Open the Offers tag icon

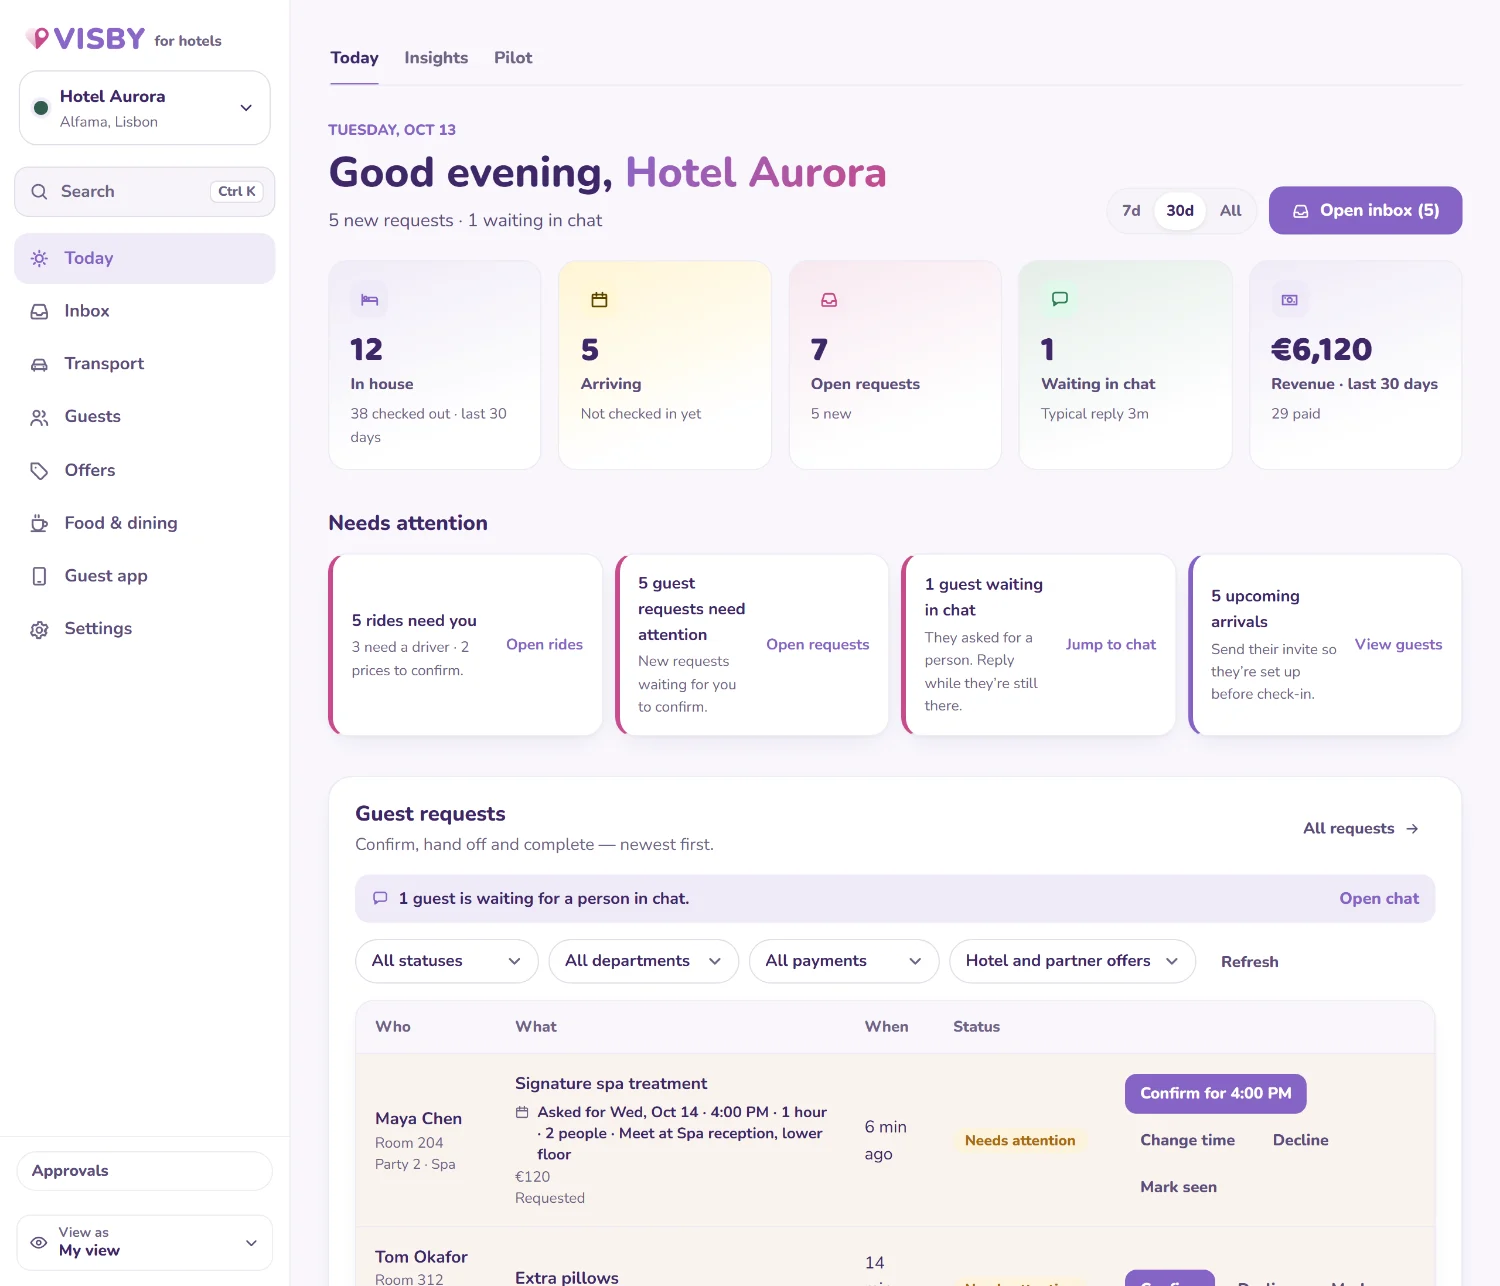(x=39, y=470)
